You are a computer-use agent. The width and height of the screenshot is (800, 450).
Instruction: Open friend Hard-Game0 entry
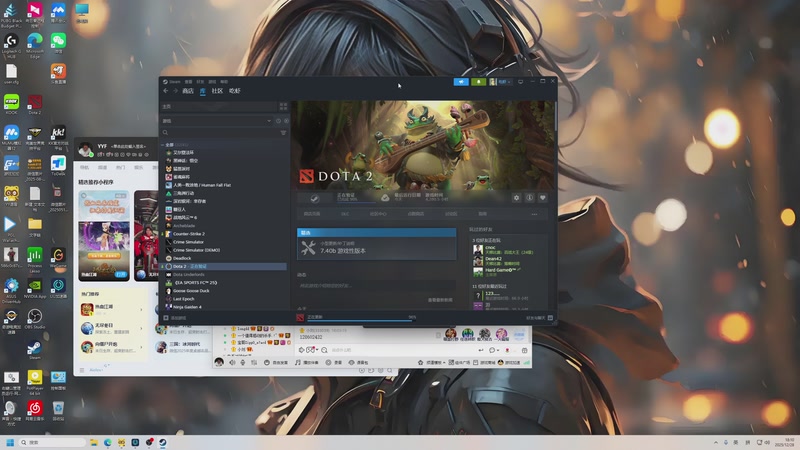[505, 271]
